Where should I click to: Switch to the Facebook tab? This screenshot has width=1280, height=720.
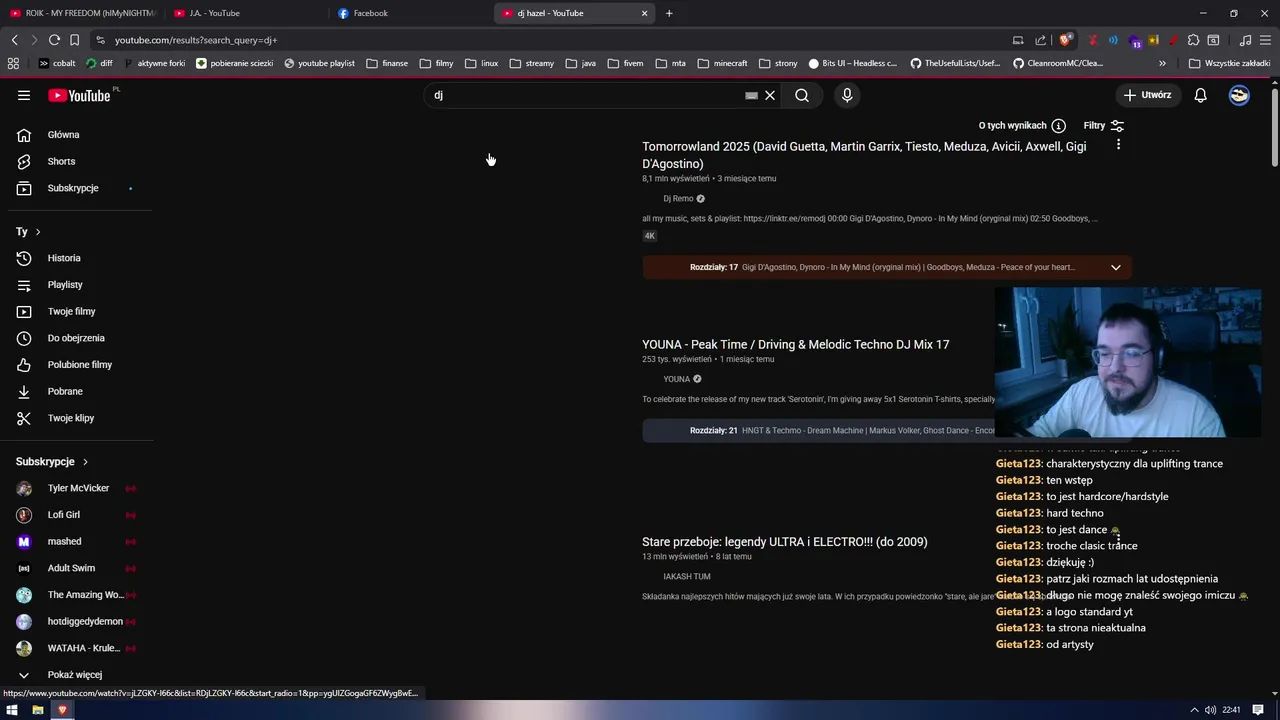tap(410, 13)
